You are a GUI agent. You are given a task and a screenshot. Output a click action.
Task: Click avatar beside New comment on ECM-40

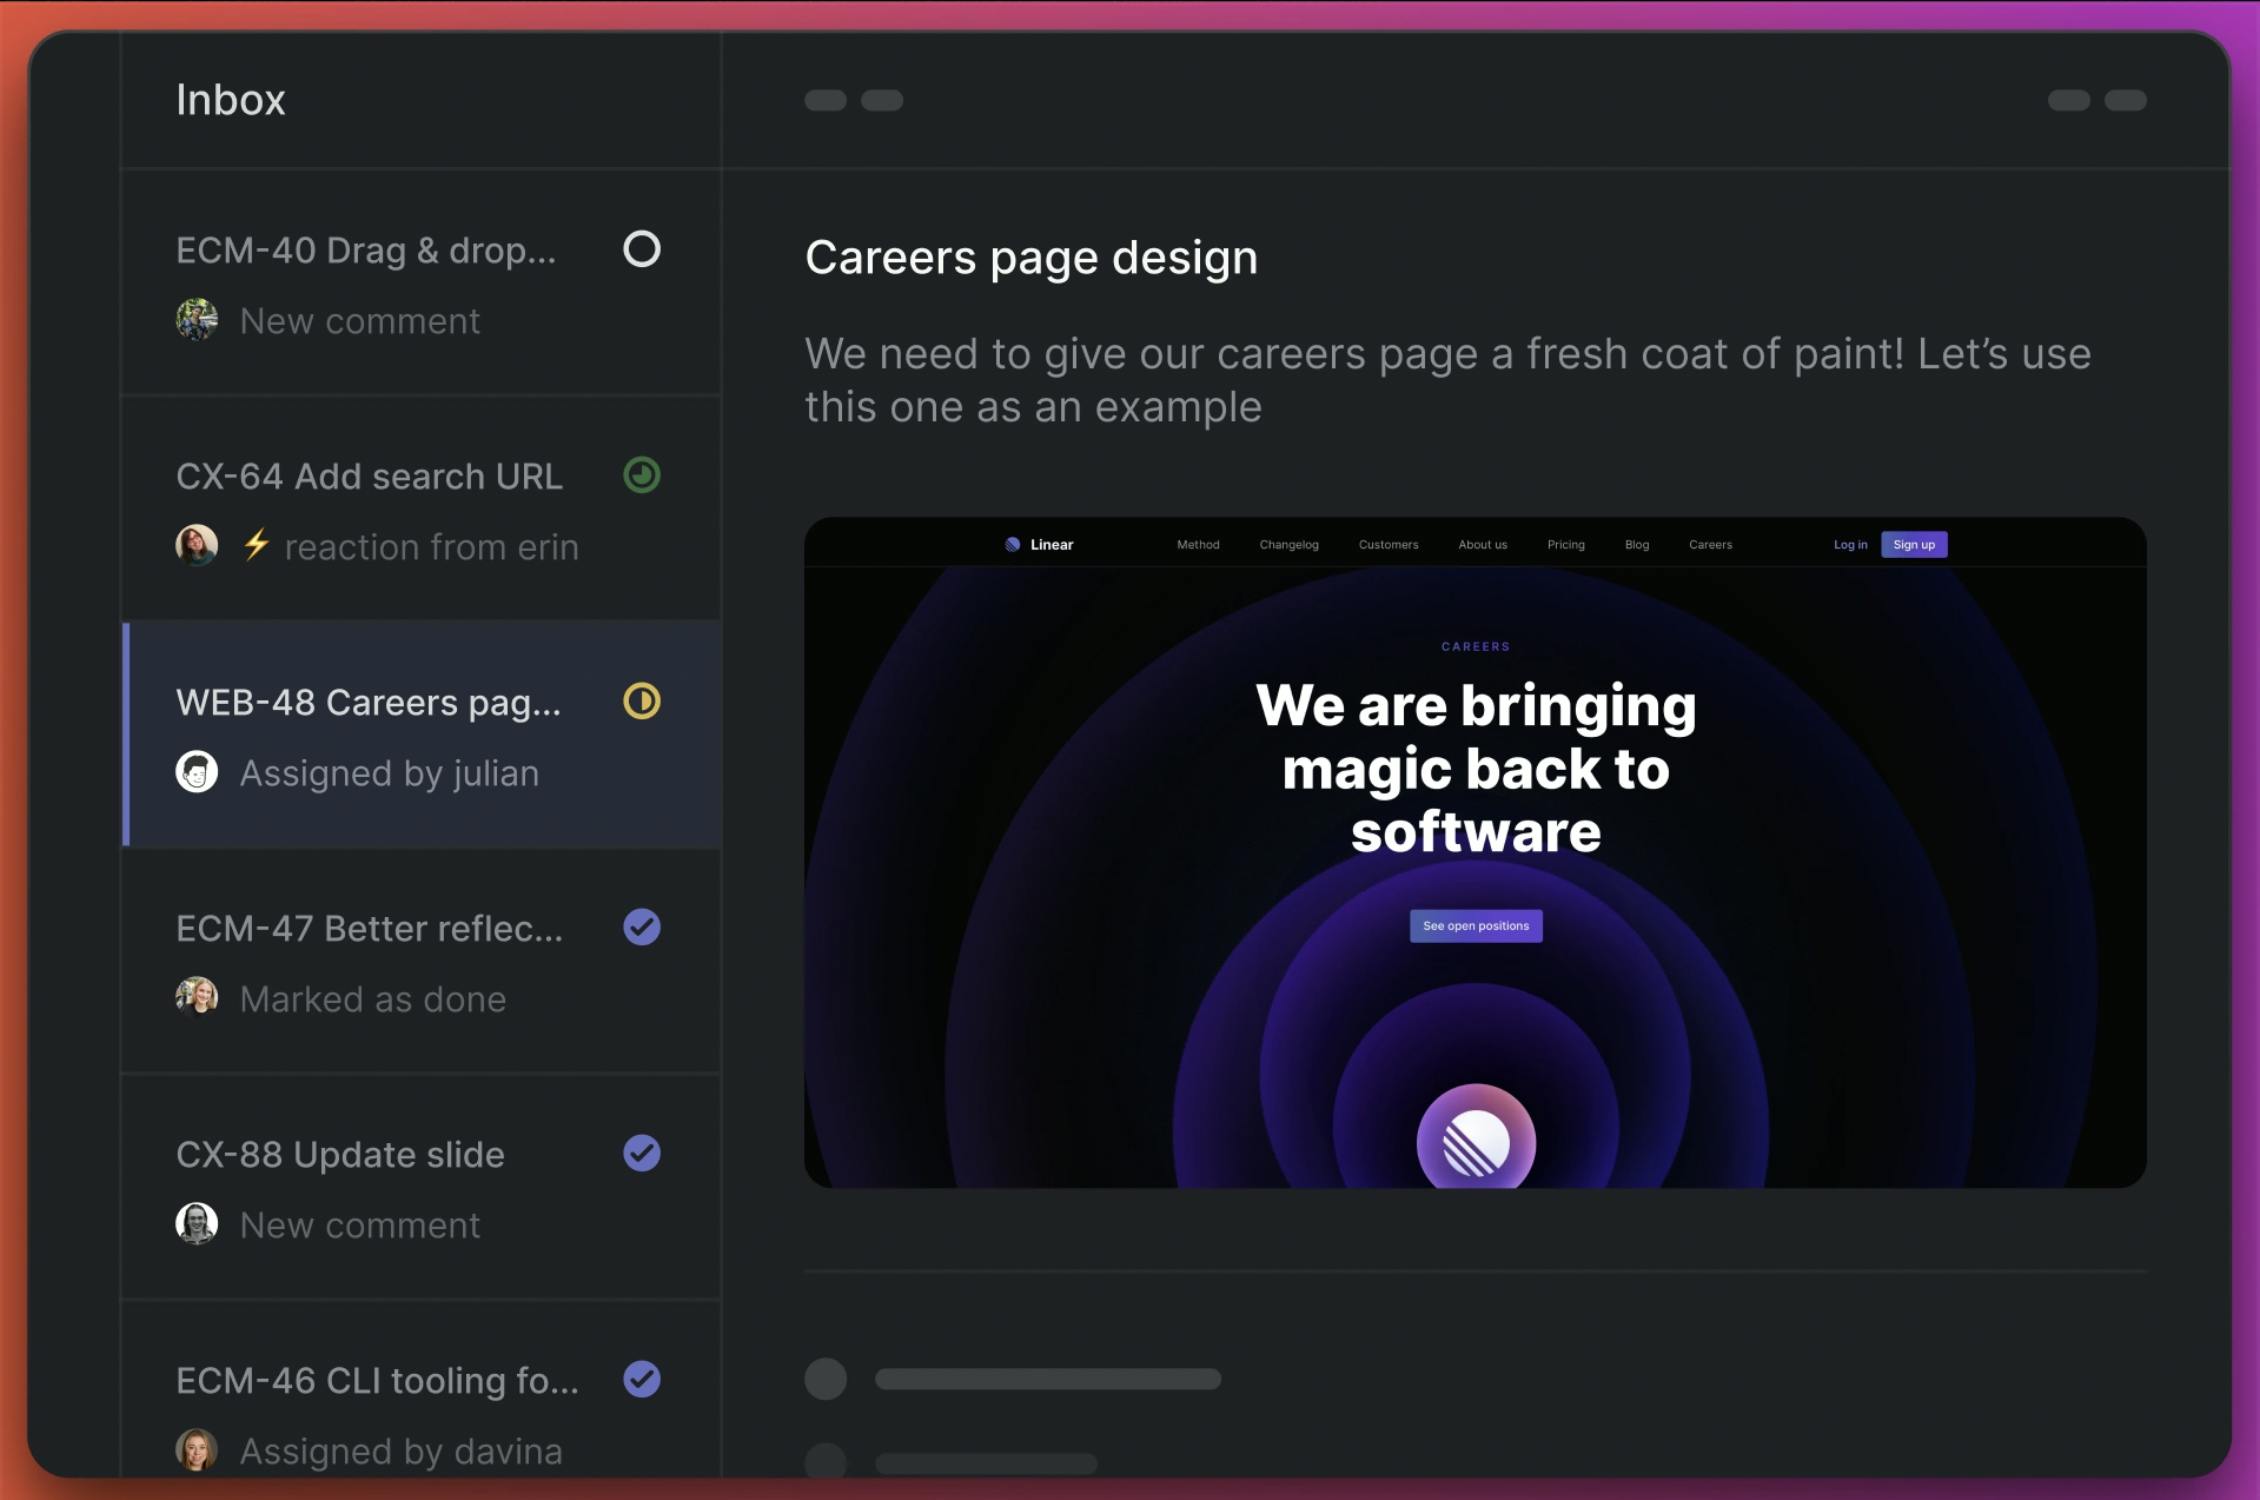[x=197, y=320]
